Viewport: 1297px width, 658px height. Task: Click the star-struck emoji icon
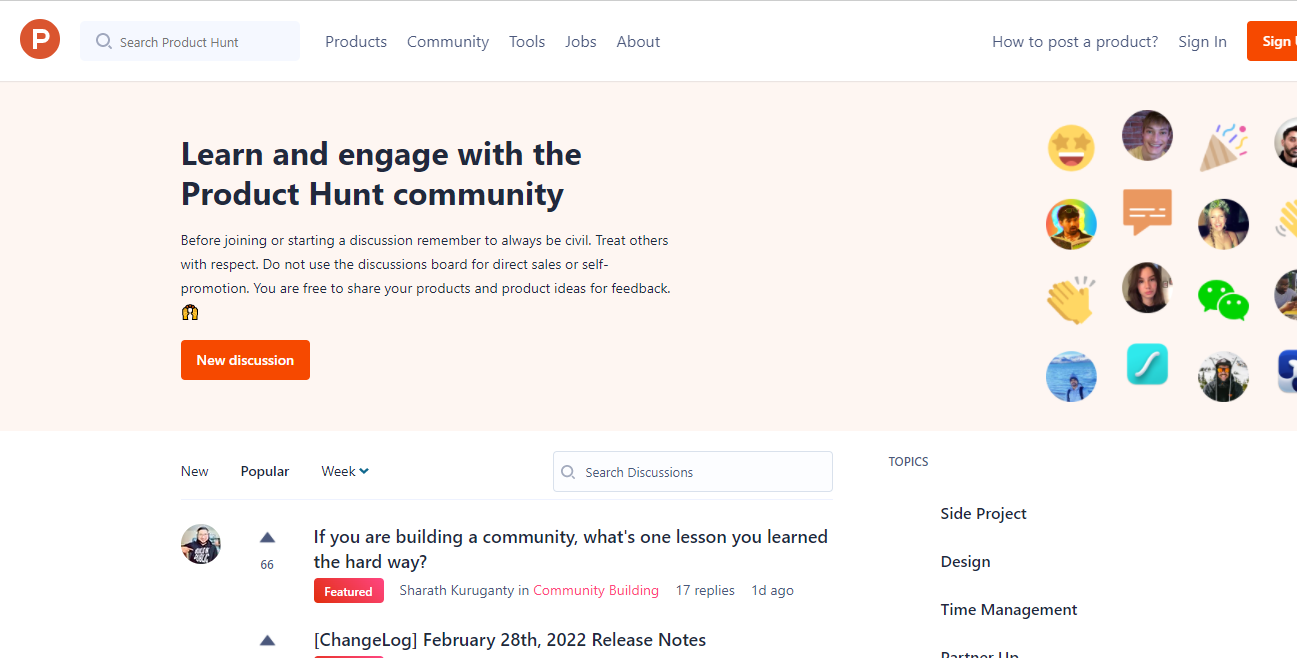click(1071, 147)
